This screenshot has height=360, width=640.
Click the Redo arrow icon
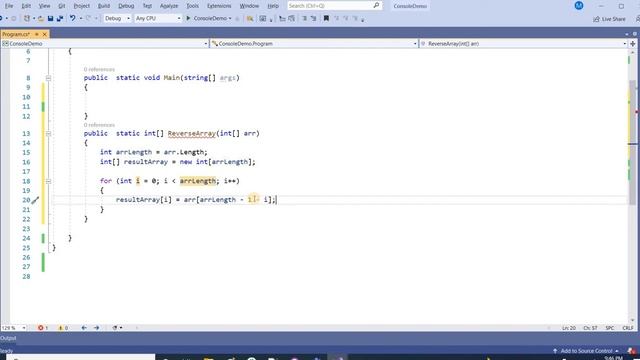click(88, 18)
